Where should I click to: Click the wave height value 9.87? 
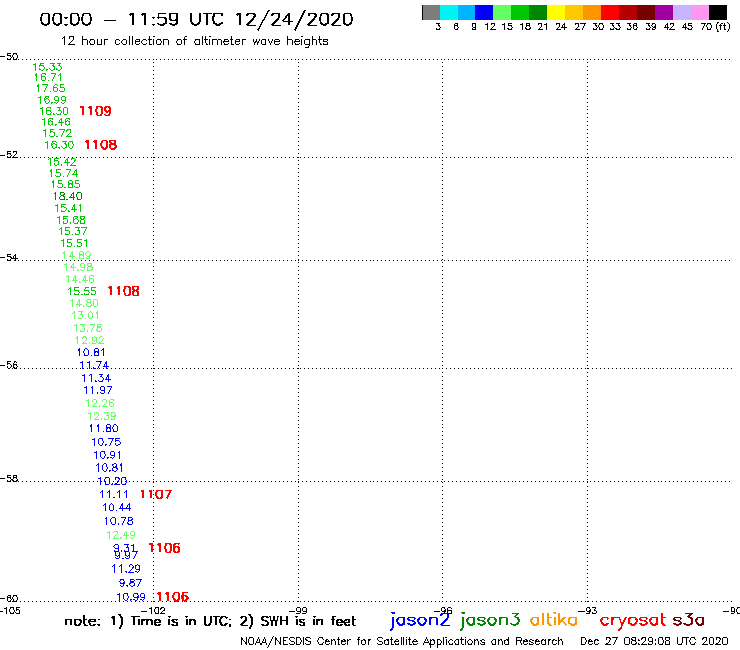(x=130, y=583)
